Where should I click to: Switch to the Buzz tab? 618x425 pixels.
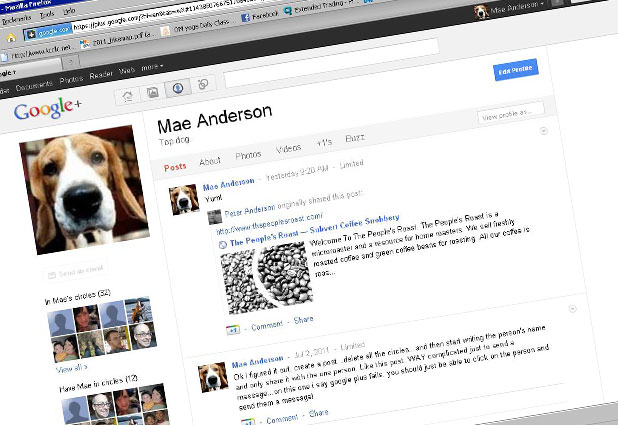coord(355,138)
